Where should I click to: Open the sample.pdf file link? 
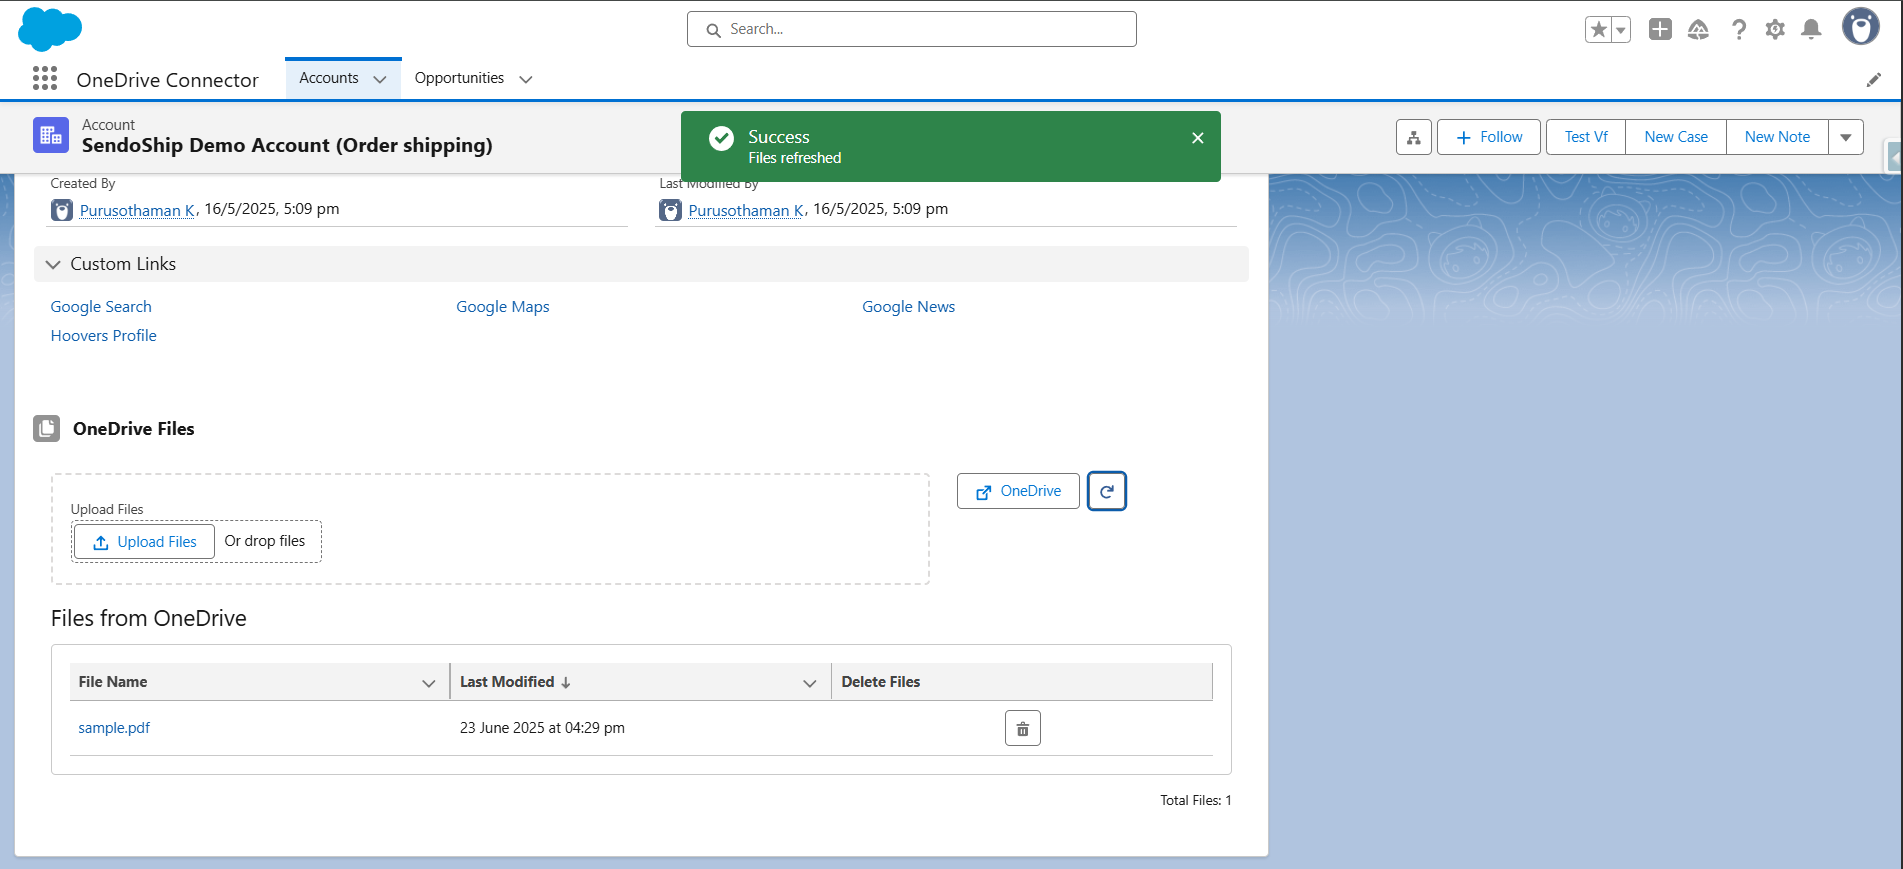pos(114,728)
